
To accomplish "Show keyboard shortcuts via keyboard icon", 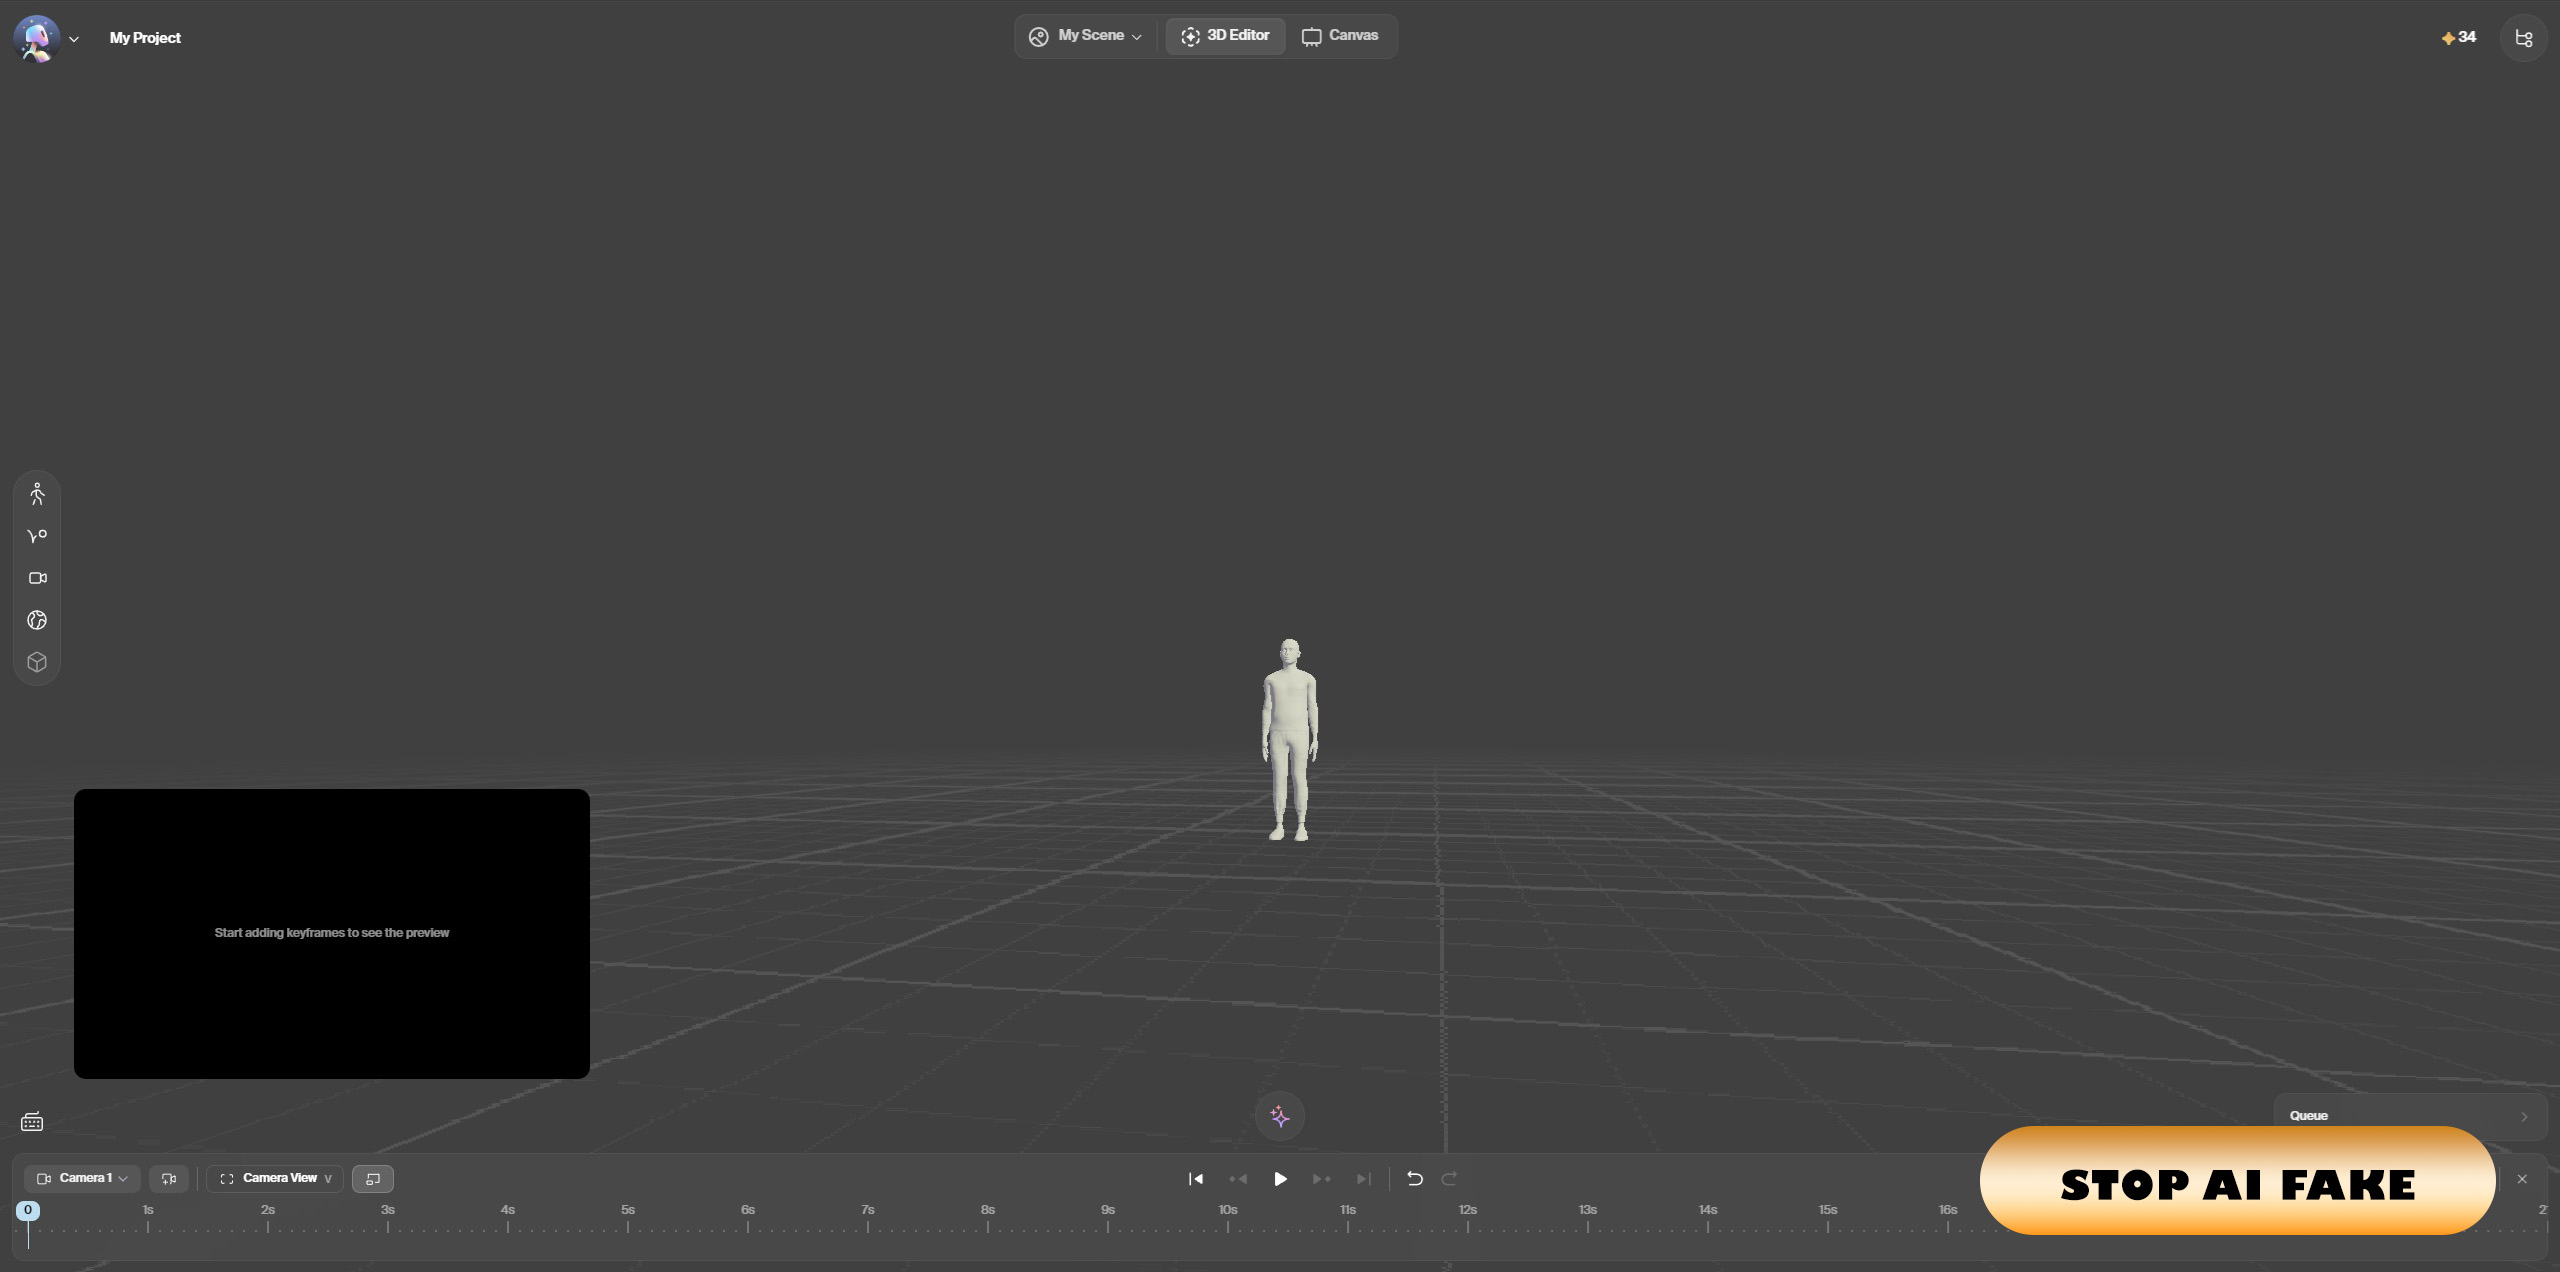I will (x=32, y=1122).
